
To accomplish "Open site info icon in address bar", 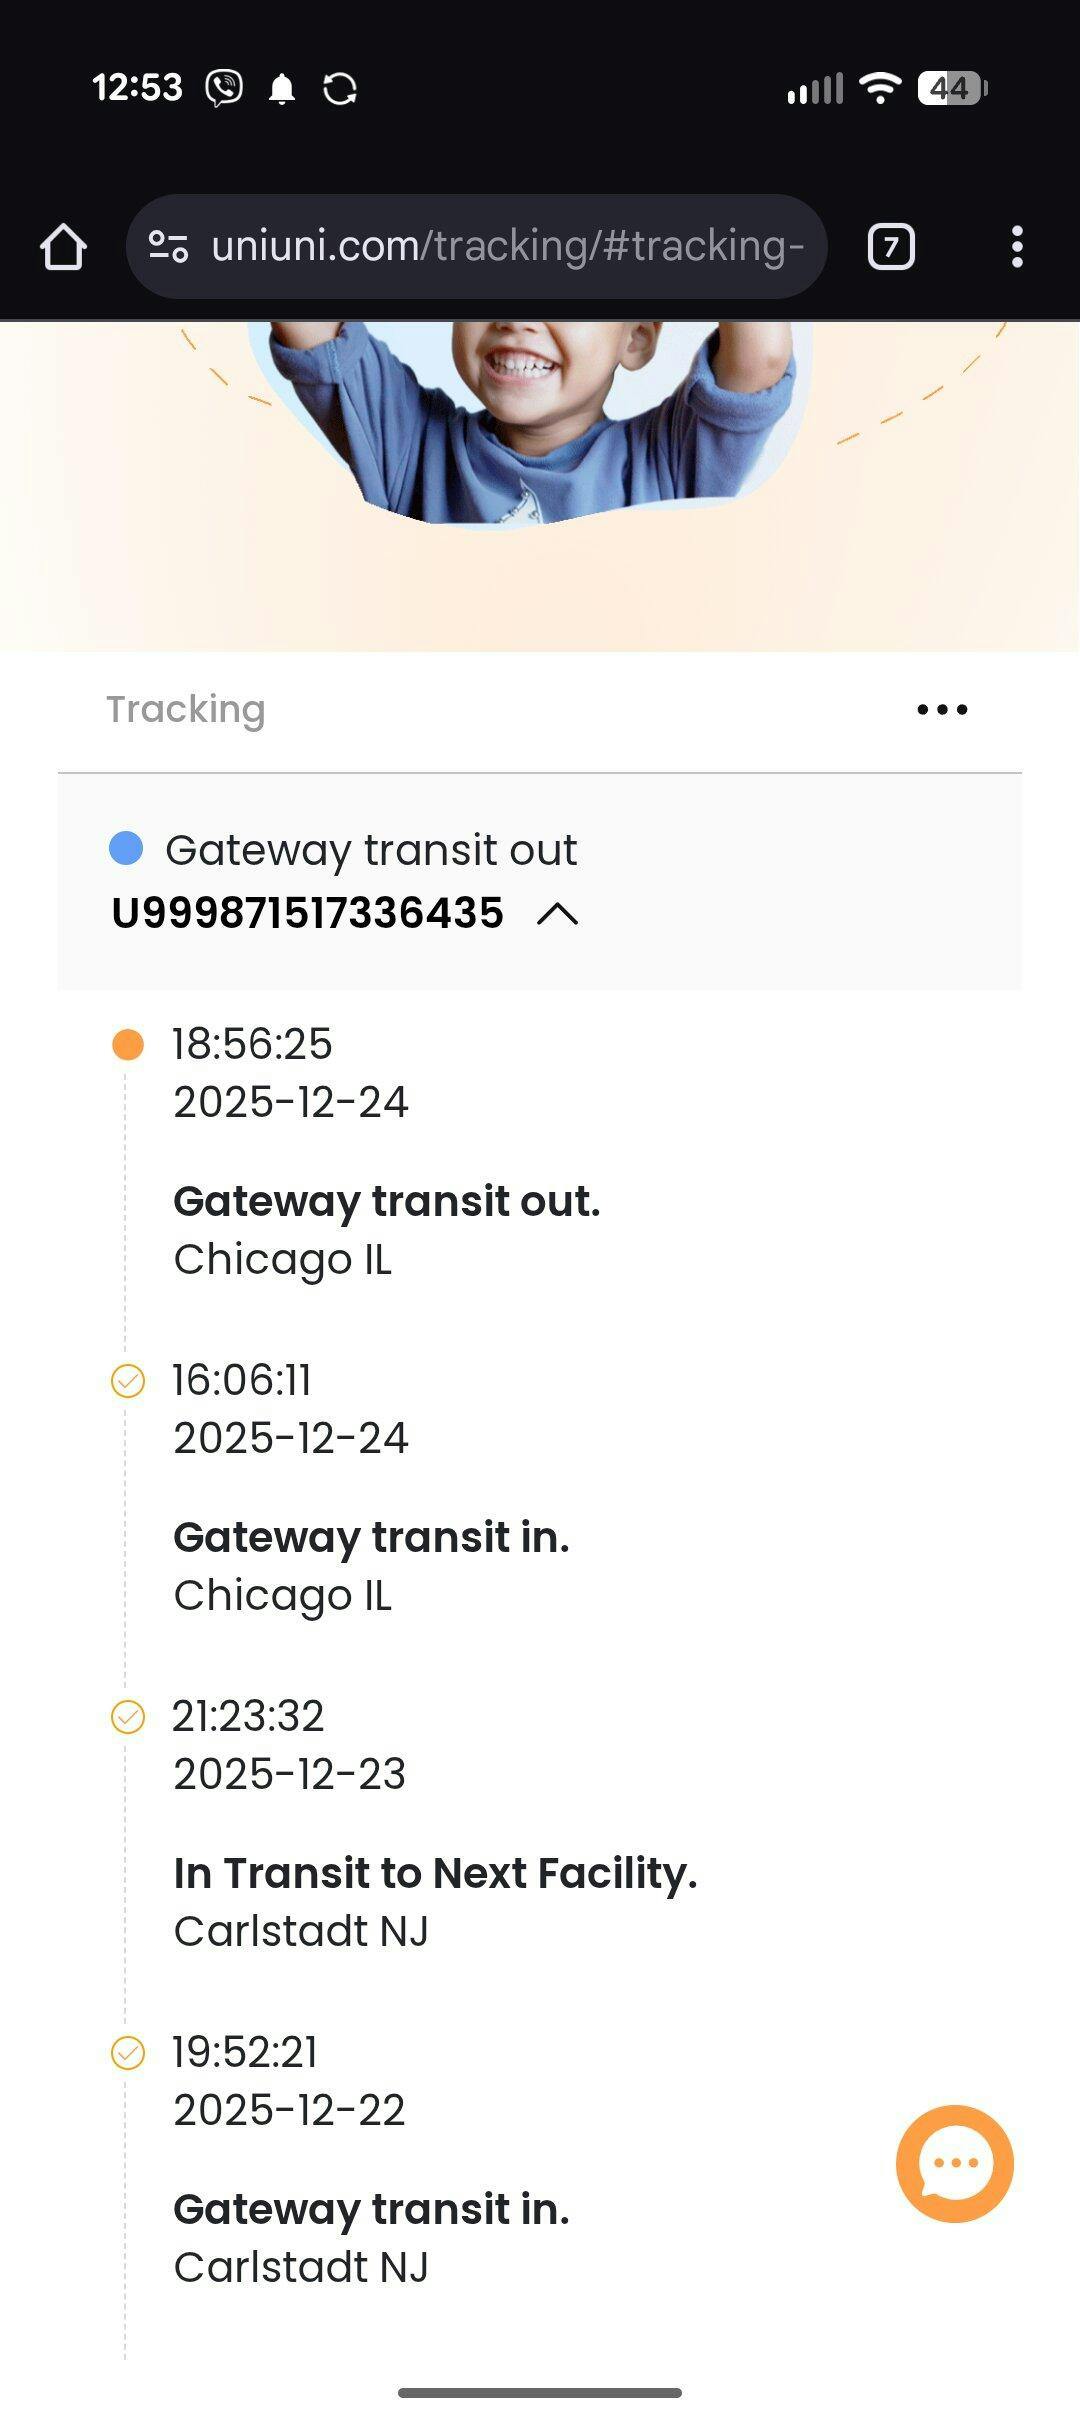I will click(168, 246).
